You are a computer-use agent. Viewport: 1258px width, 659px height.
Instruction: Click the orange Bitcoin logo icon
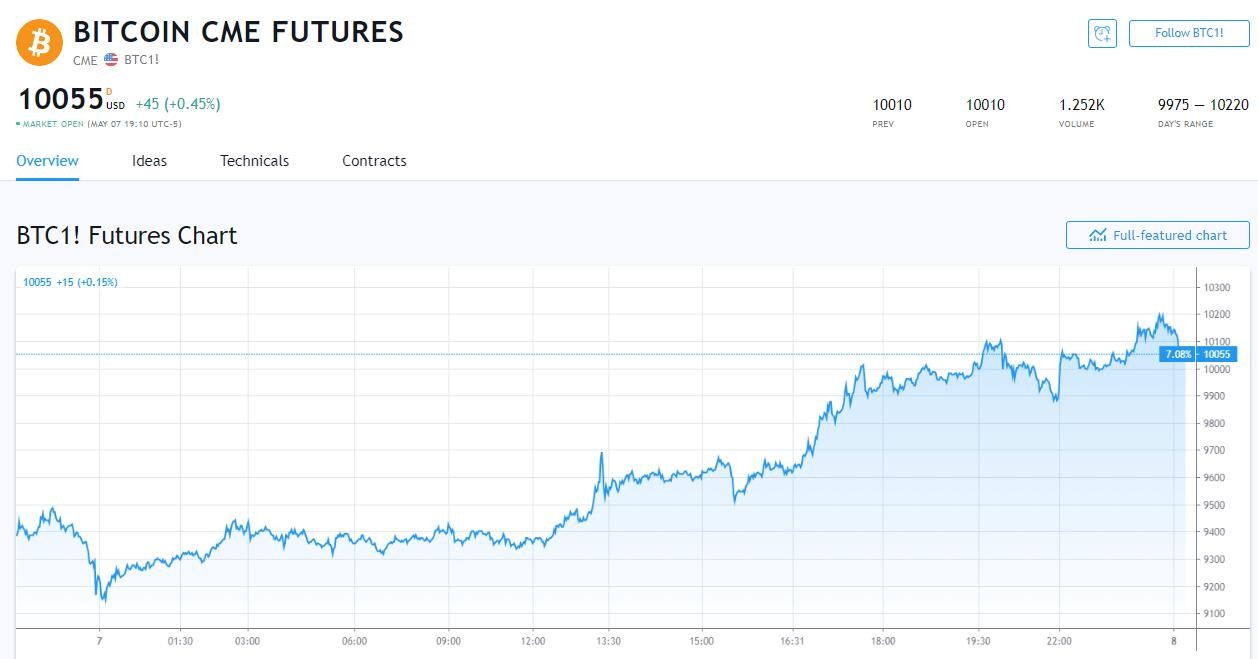[x=40, y=42]
